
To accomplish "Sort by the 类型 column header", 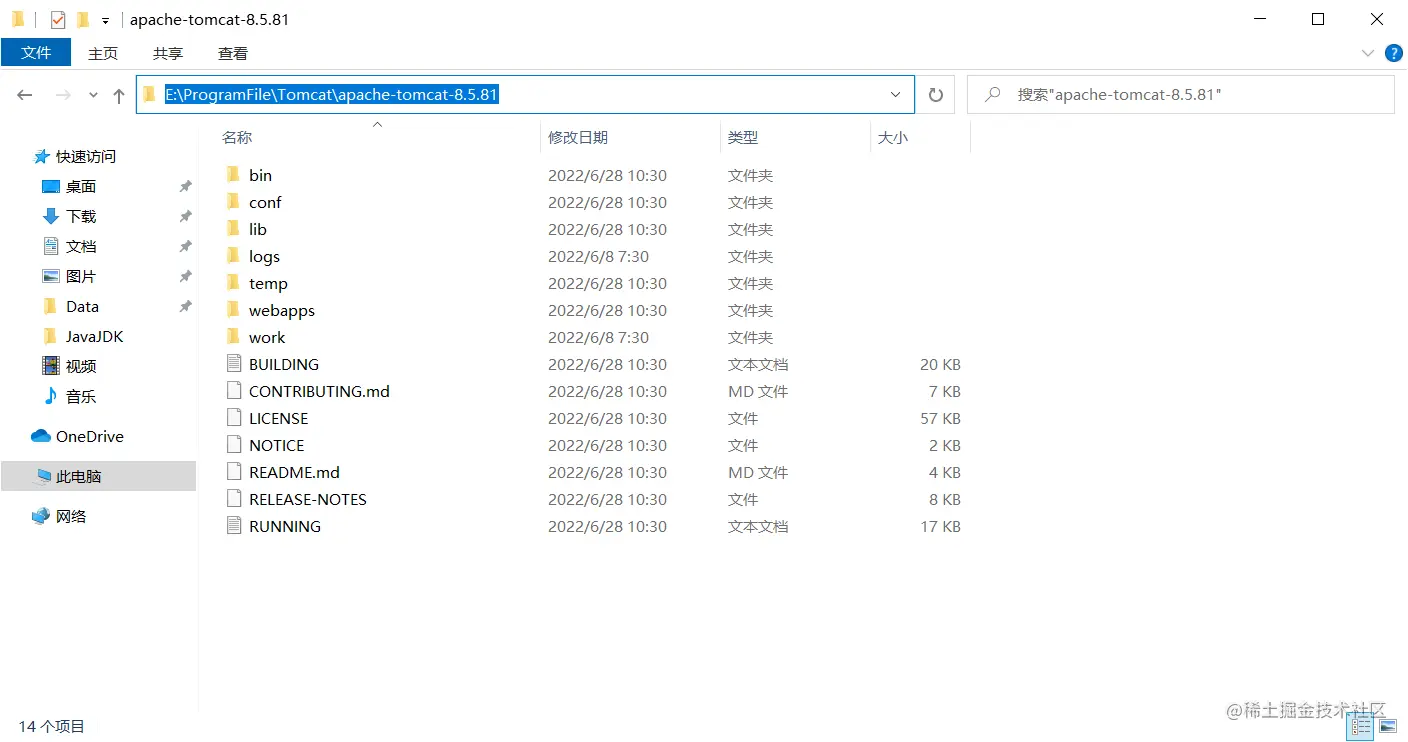I will 743,138.
